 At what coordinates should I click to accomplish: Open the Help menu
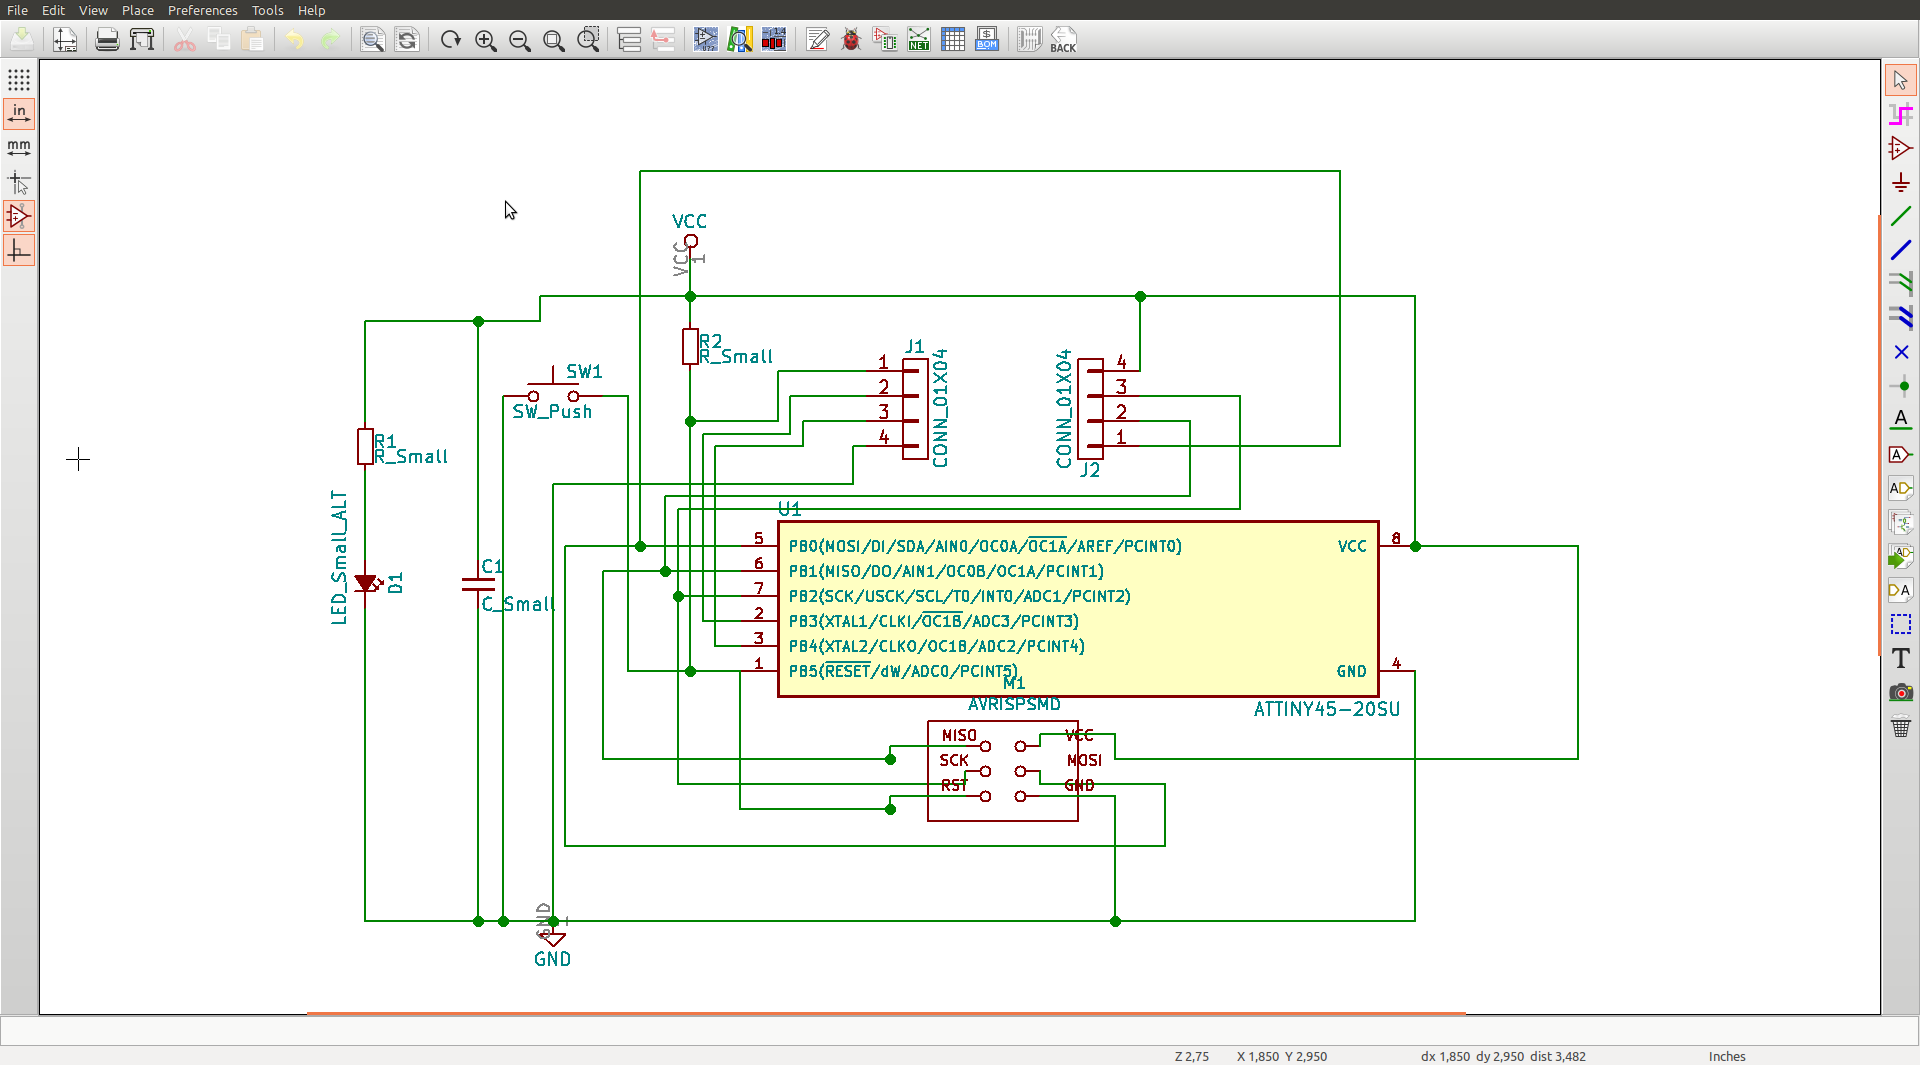[x=311, y=10]
